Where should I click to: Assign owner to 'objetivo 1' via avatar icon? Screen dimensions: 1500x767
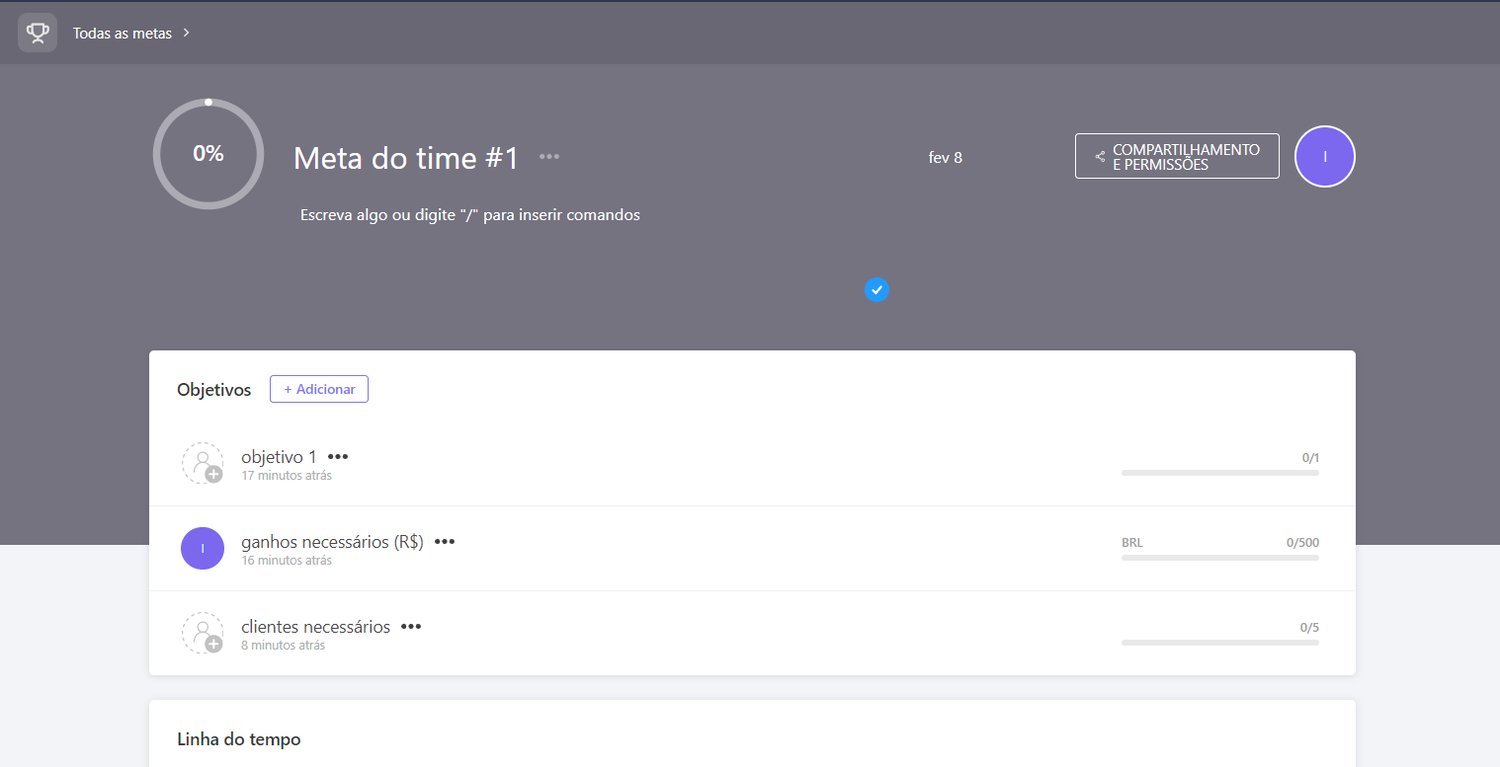pyautogui.click(x=203, y=464)
